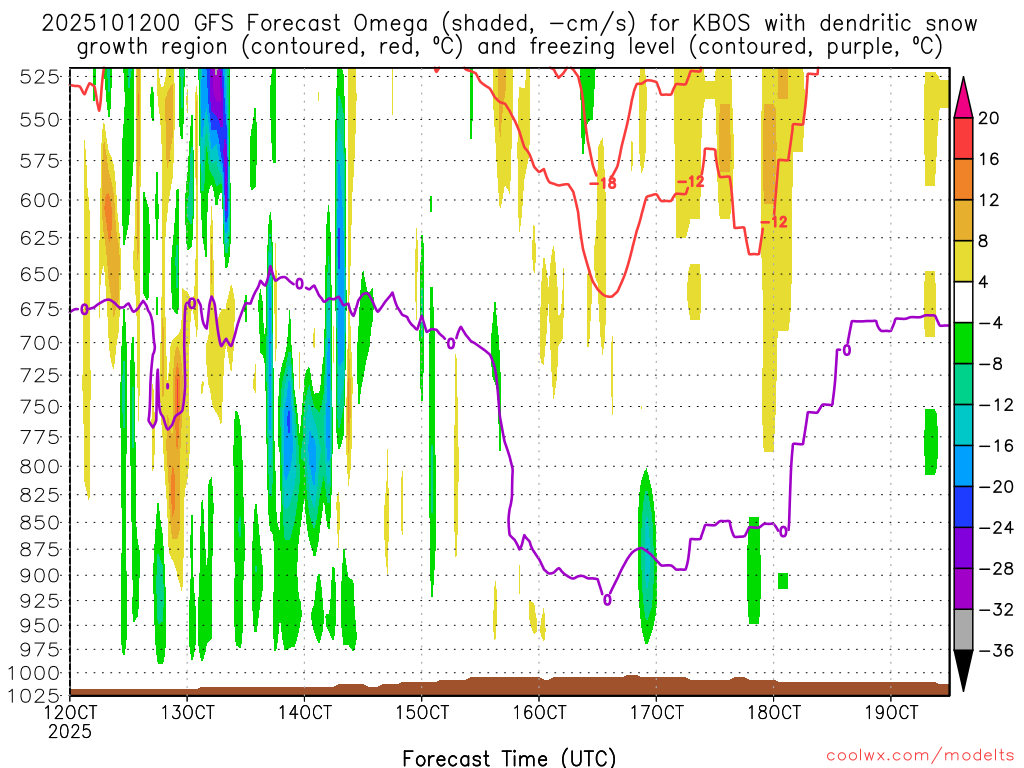Click the 150CT time axis label

421,712
